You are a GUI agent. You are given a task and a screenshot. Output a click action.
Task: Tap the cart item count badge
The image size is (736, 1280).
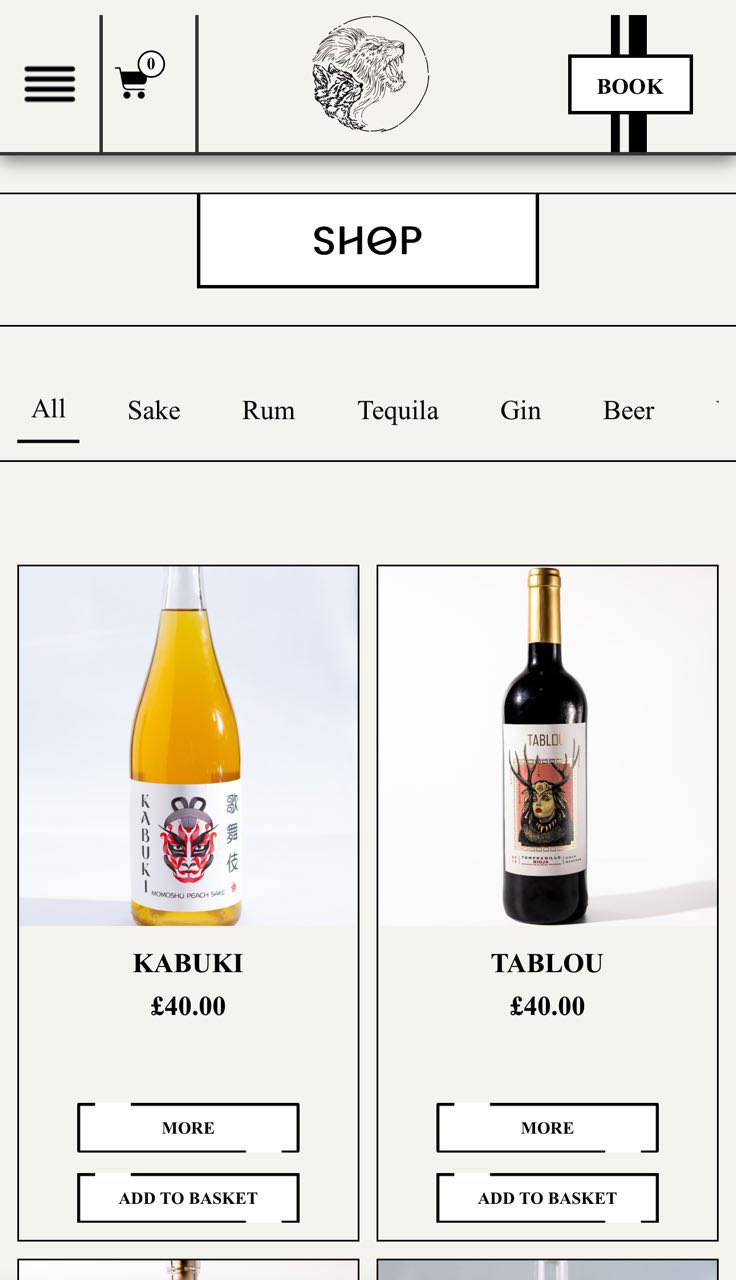[151, 64]
